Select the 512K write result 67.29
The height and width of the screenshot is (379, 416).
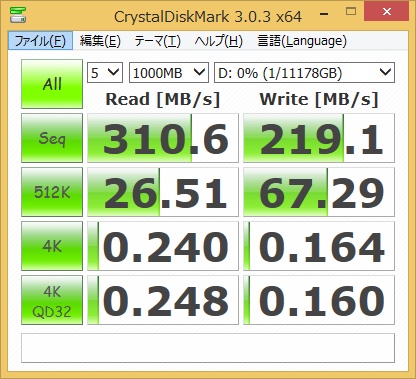[319, 192]
